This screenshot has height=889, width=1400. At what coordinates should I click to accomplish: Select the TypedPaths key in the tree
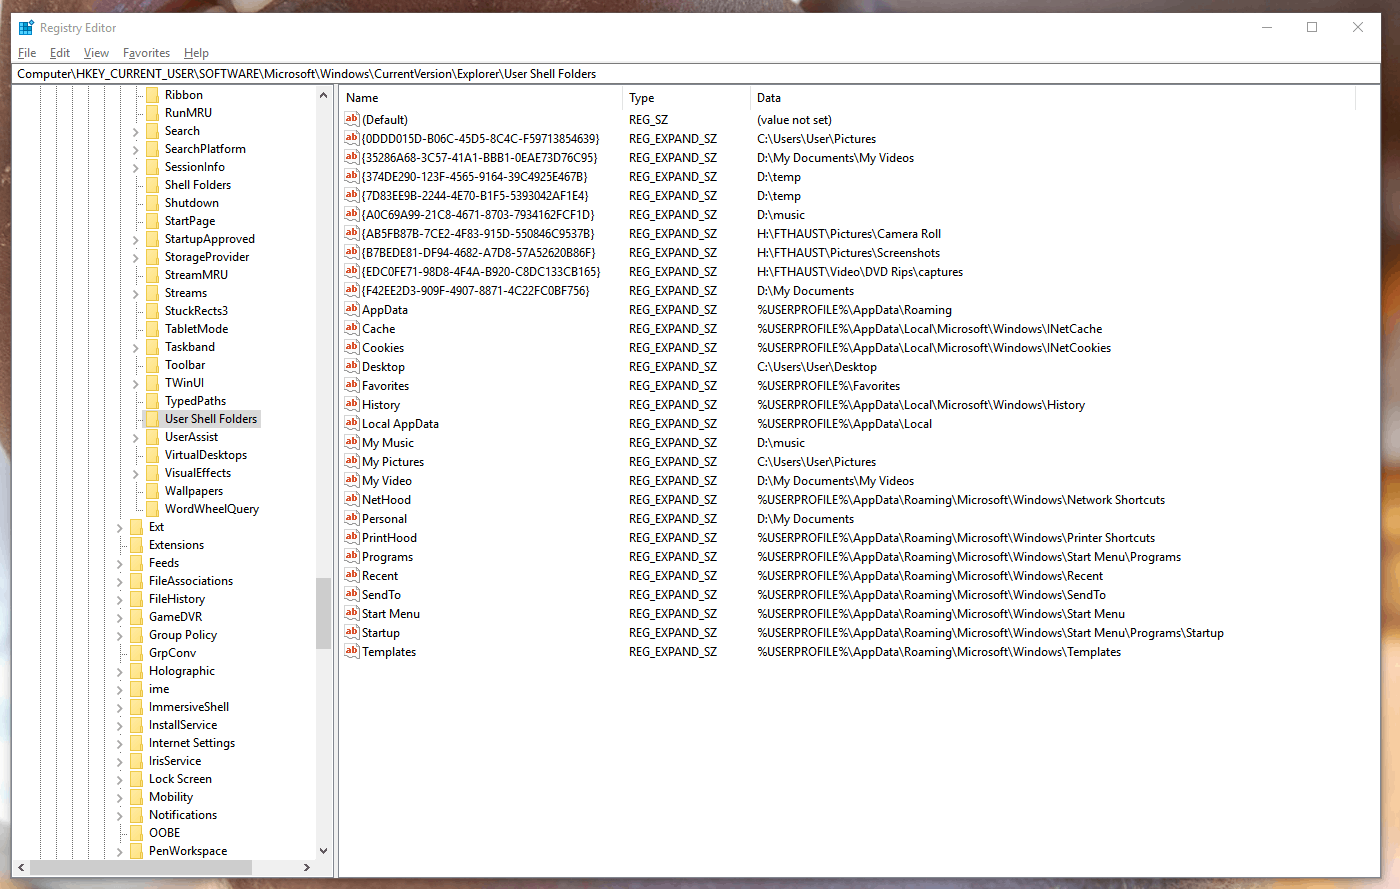pos(195,401)
